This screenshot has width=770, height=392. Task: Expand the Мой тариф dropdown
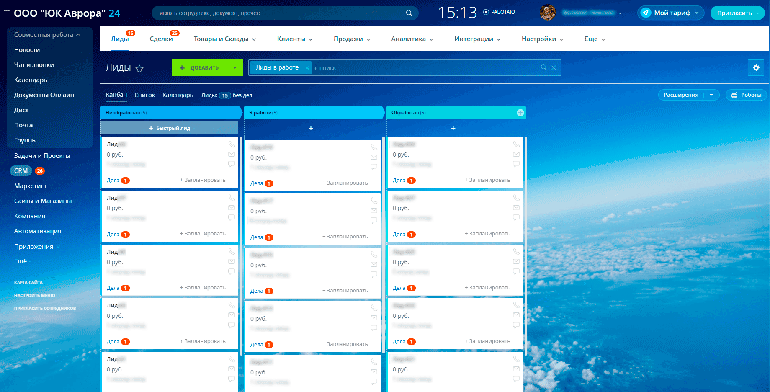[671, 13]
